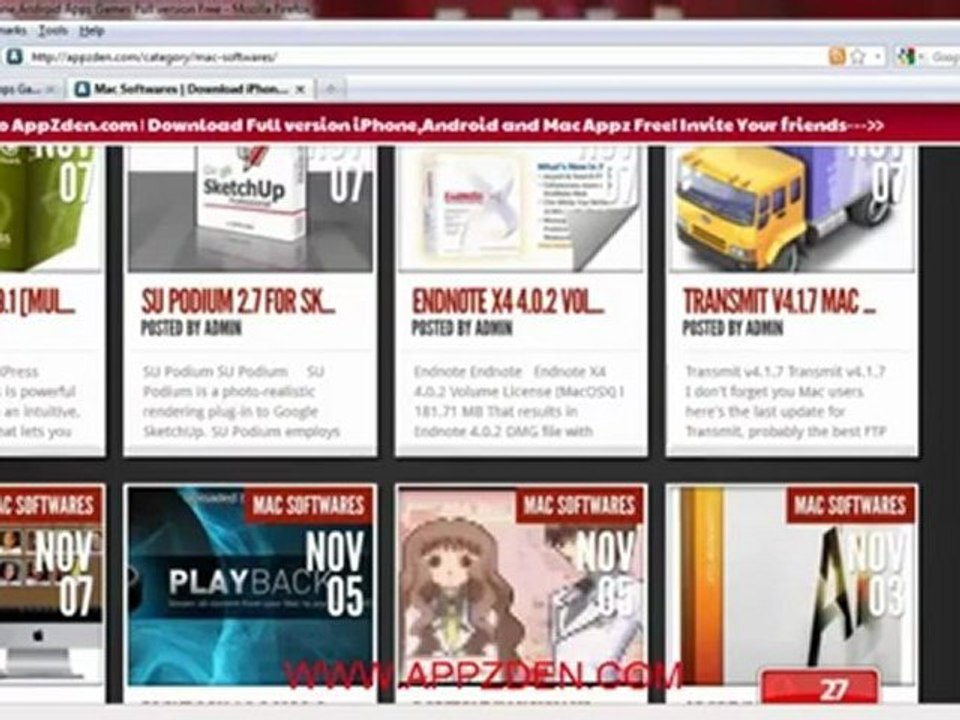The width and height of the screenshot is (960, 720).
Task: Click the Google search engine icon
Action: pos(906,57)
